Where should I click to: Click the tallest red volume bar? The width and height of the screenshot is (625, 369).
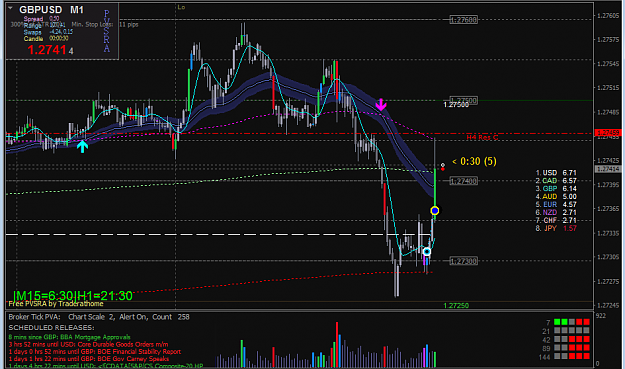[337, 345]
